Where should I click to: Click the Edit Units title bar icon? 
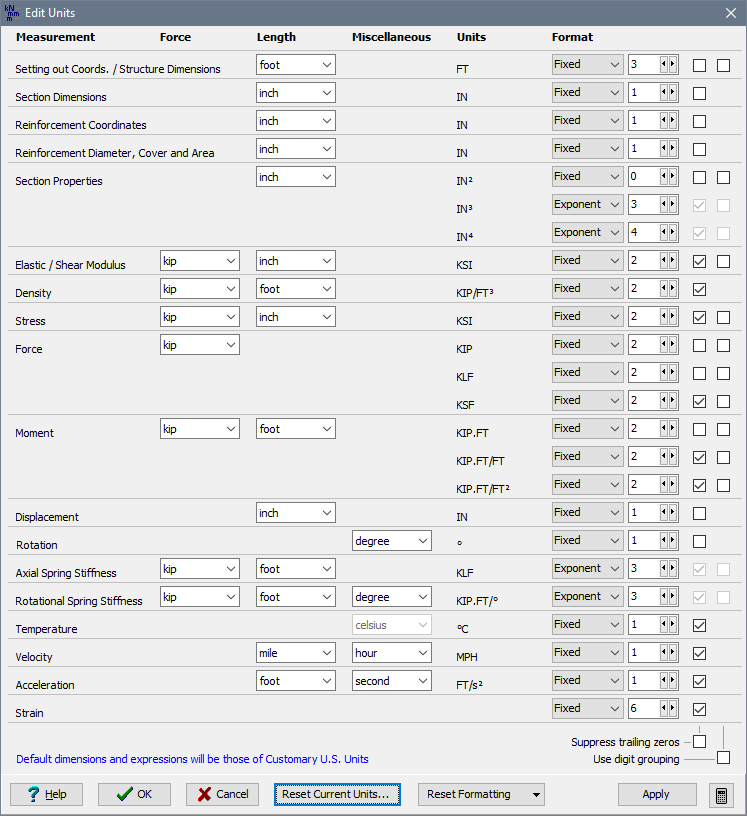(13, 12)
